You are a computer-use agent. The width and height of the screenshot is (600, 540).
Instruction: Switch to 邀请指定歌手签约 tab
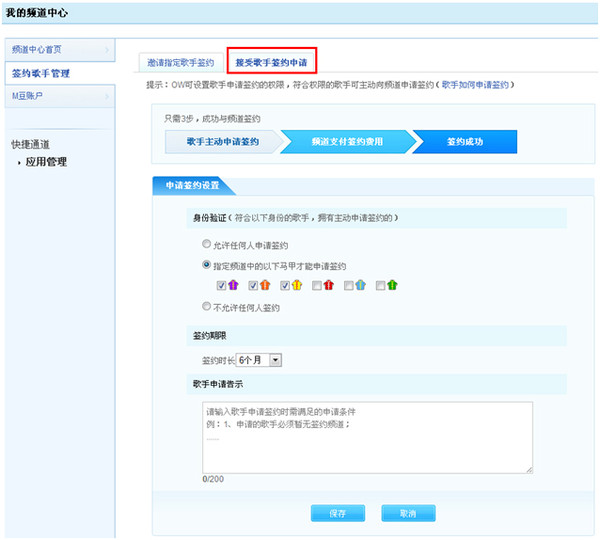(181, 62)
